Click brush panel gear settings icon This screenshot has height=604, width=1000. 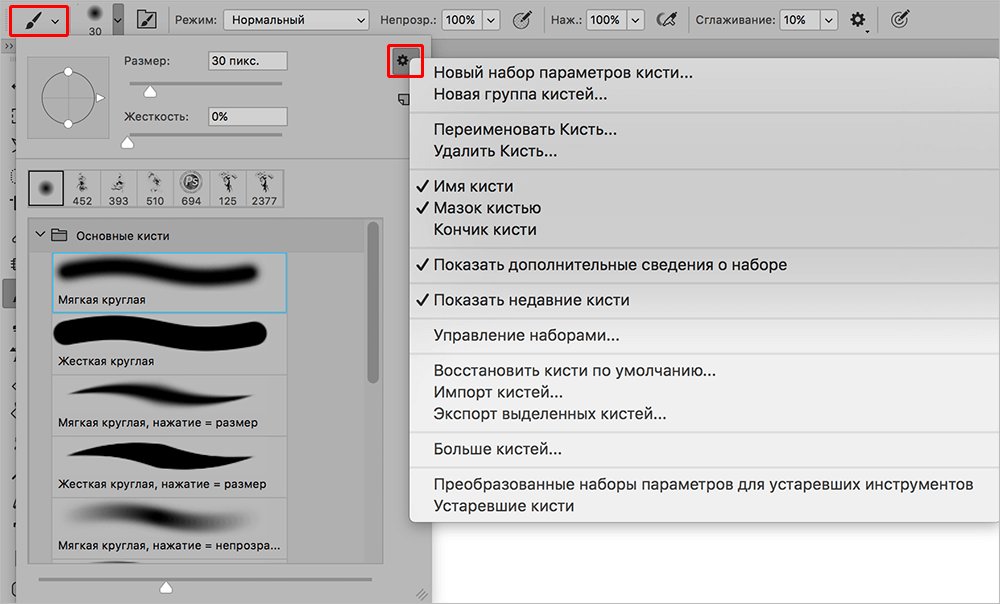[402, 62]
